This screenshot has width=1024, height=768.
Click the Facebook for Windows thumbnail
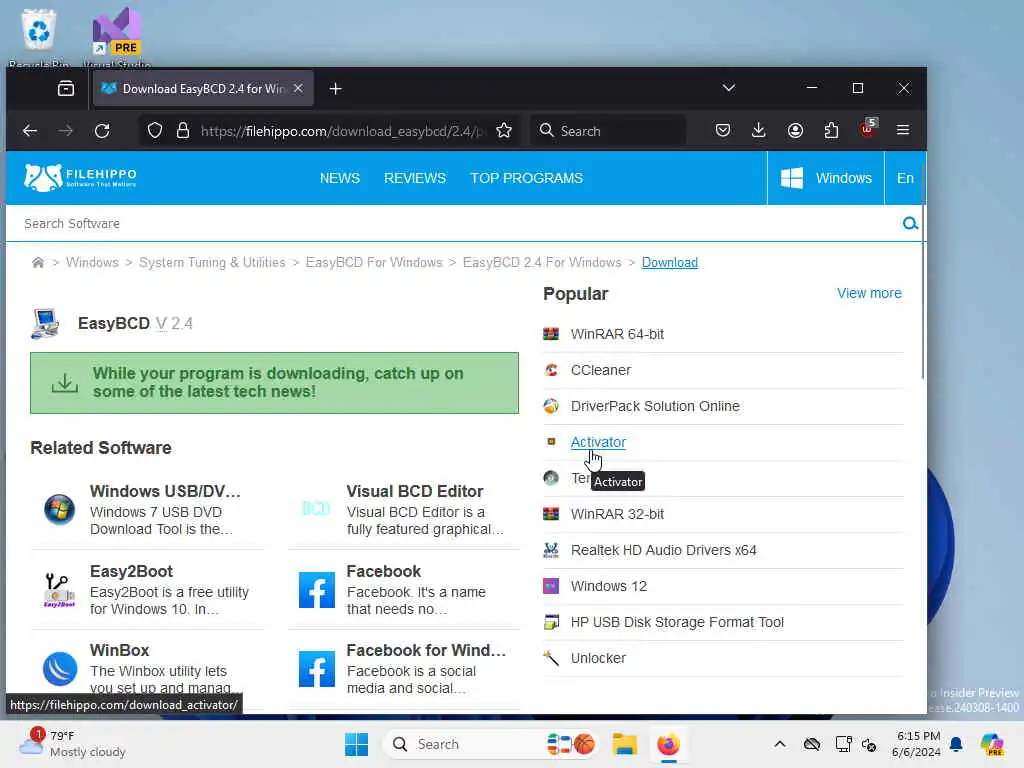[x=317, y=669]
